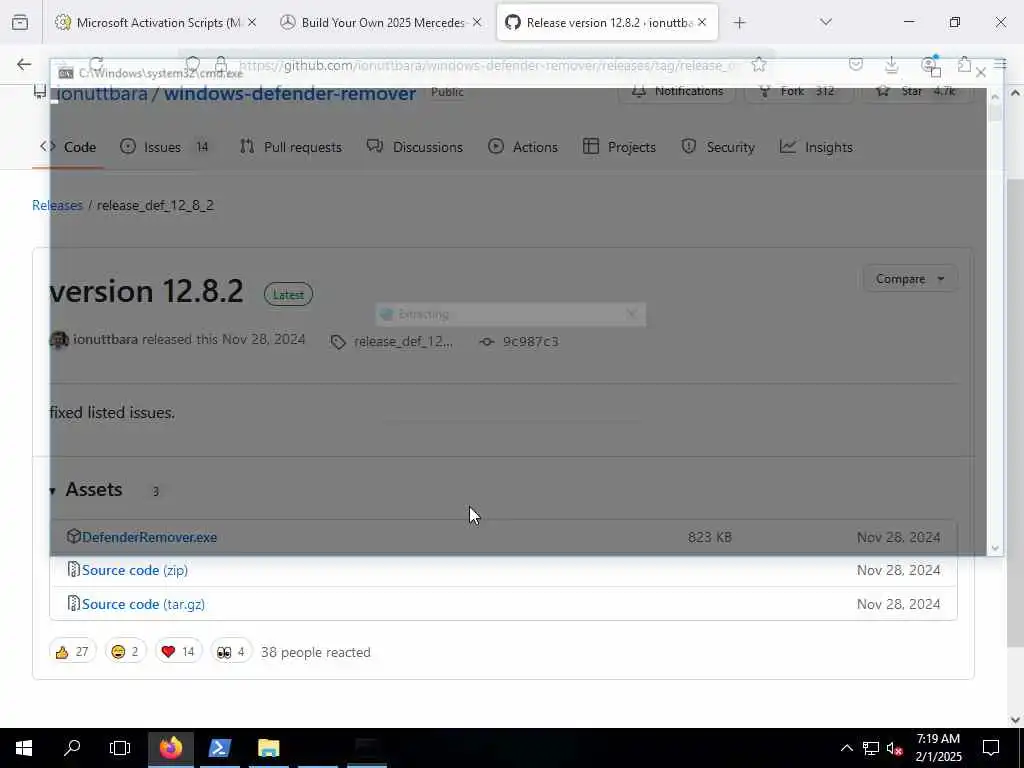The height and width of the screenshot is (768, 1024).
Task: Open Windows taskbar Search
Action: click(x=72, y=748)
